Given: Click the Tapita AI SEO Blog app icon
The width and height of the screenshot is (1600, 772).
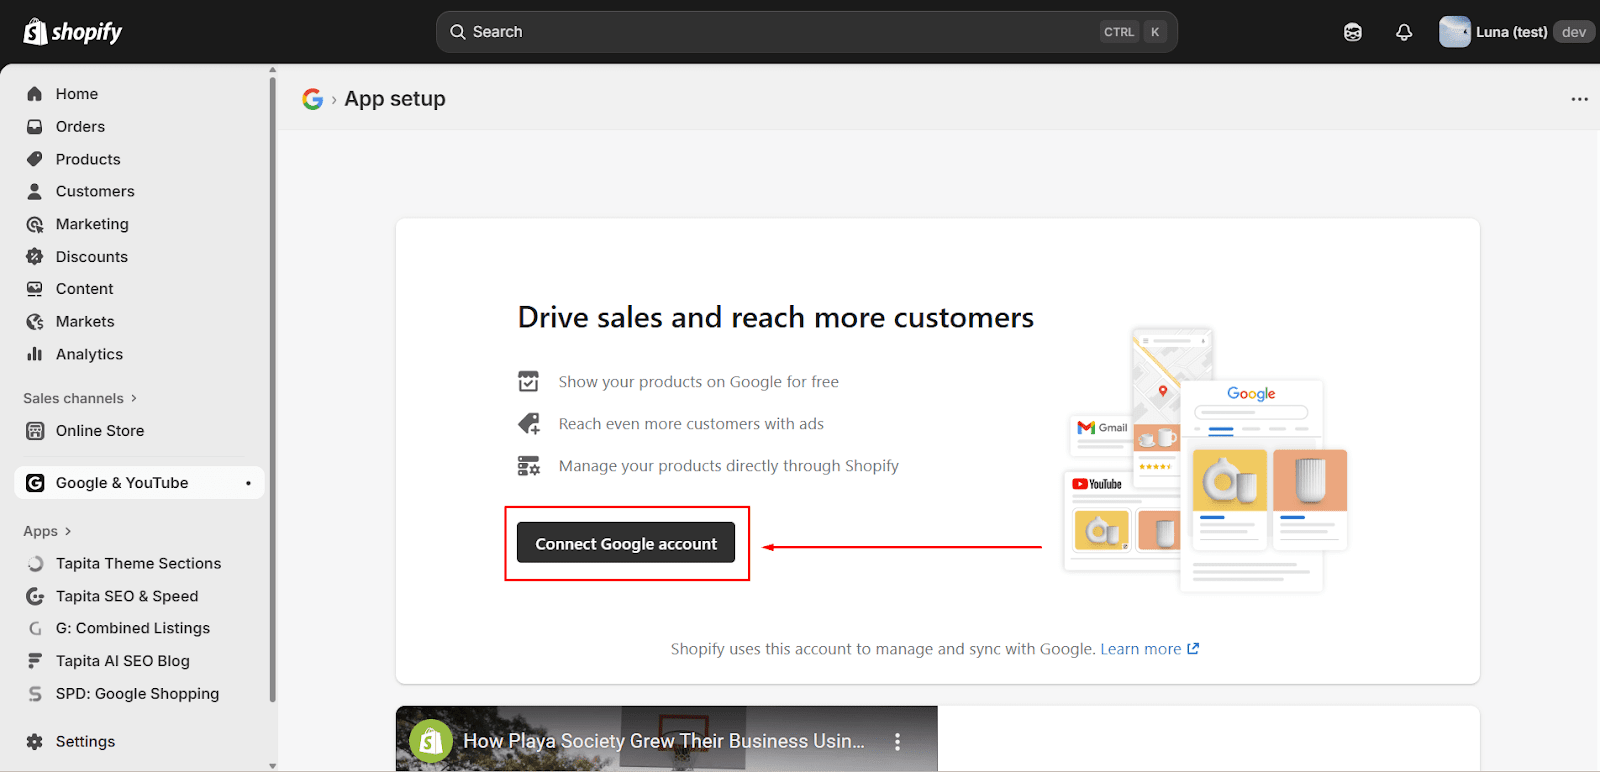Looking at the screenshot, I should pyautogui.click(x=35, y=661).
